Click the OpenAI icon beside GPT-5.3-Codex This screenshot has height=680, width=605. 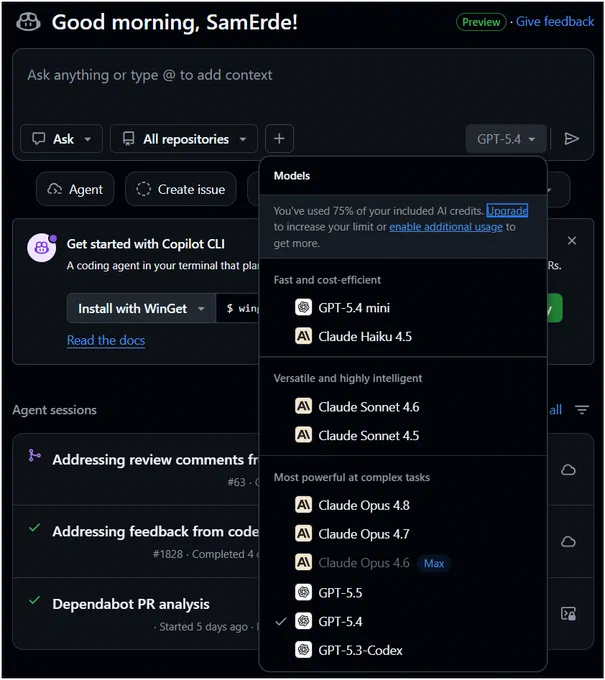[303, 650]
